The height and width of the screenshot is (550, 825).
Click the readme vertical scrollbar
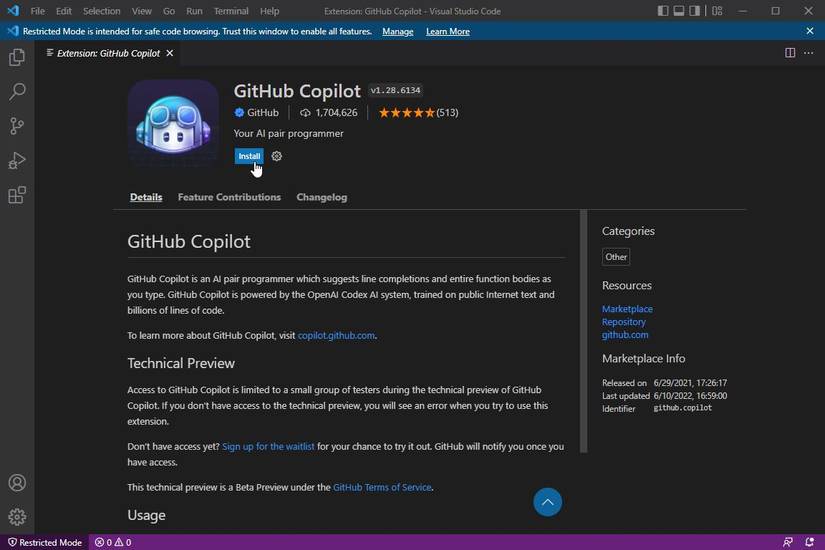pyautogui.click(x=583, y=331)
